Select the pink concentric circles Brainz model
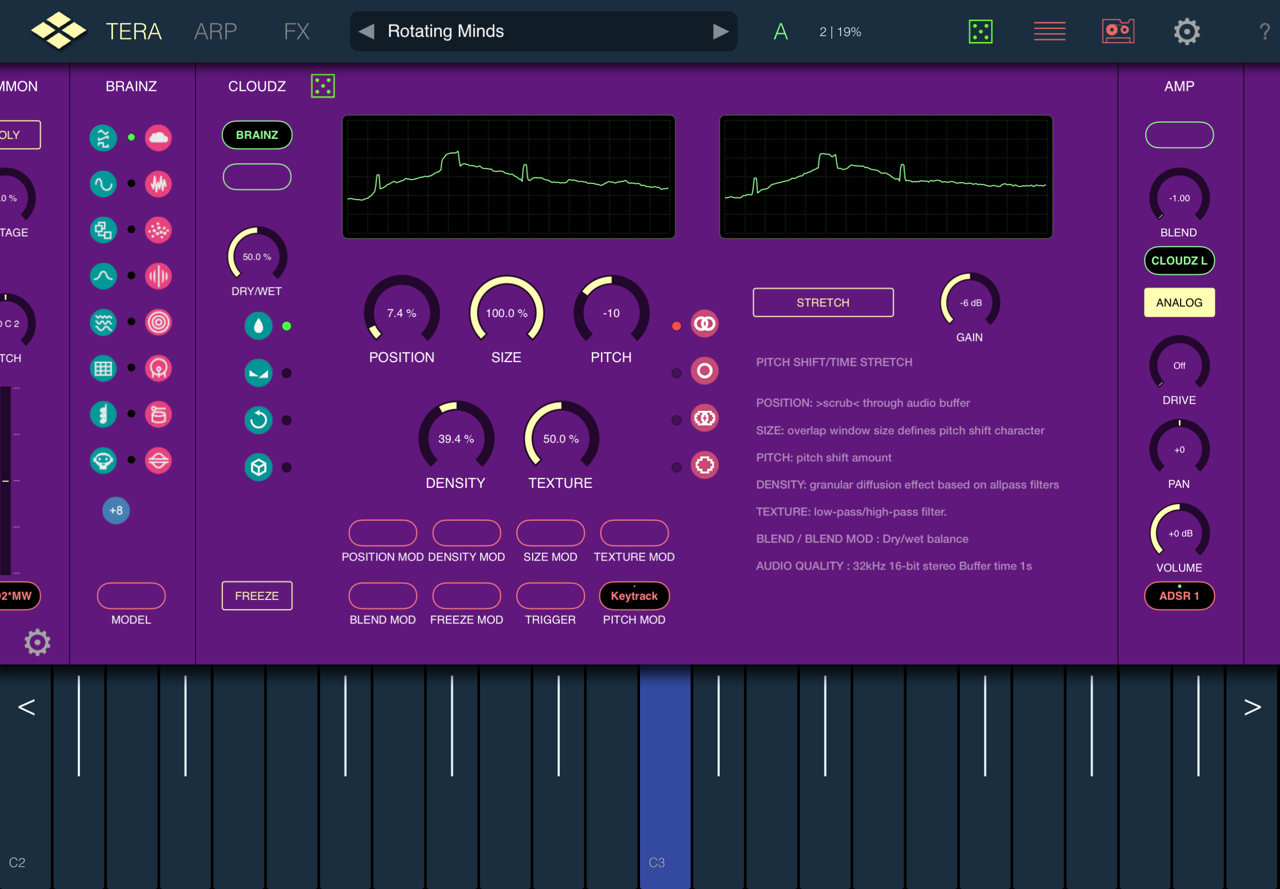 coord(158,322)
